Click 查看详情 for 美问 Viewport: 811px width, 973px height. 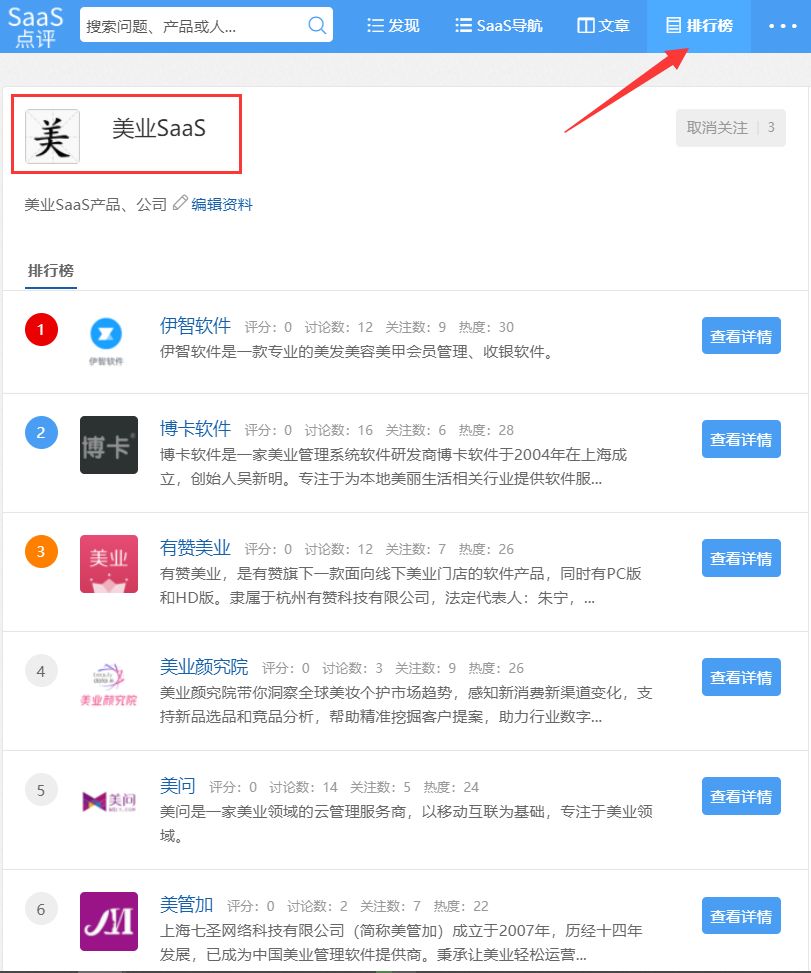pos(741,796)
